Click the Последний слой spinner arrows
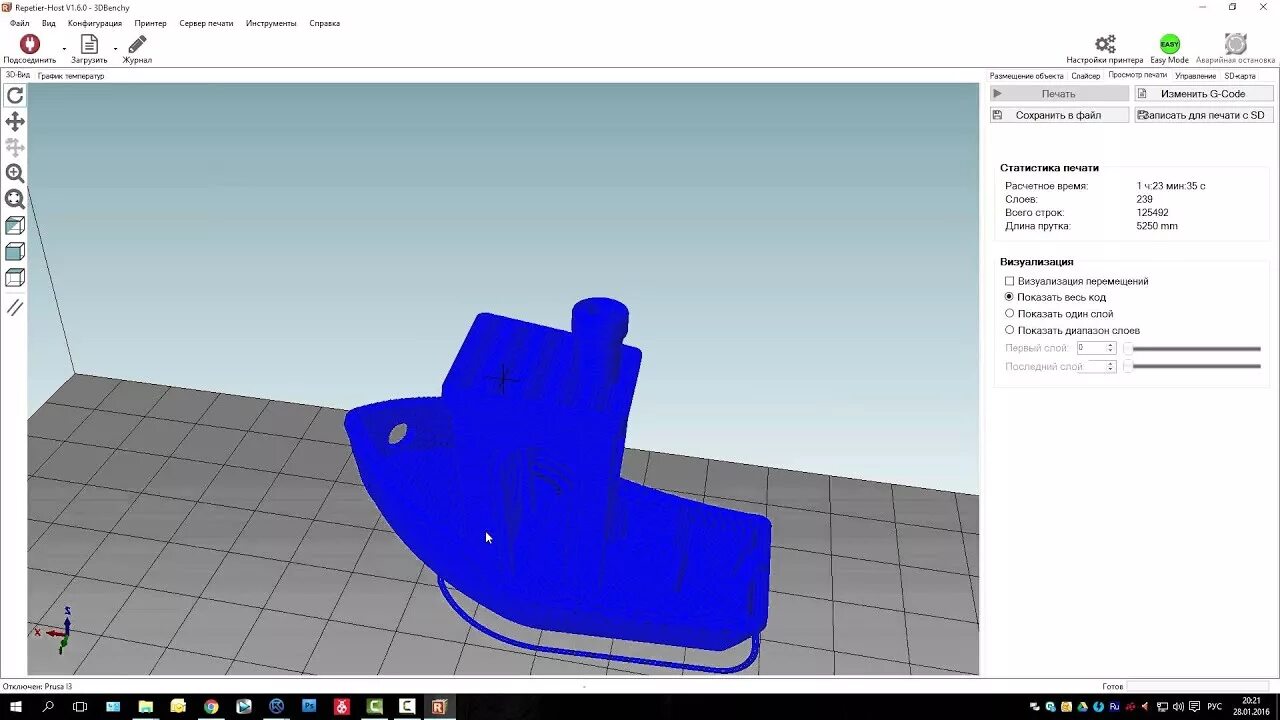The image size is (1280, 720). coord(1110,367)
